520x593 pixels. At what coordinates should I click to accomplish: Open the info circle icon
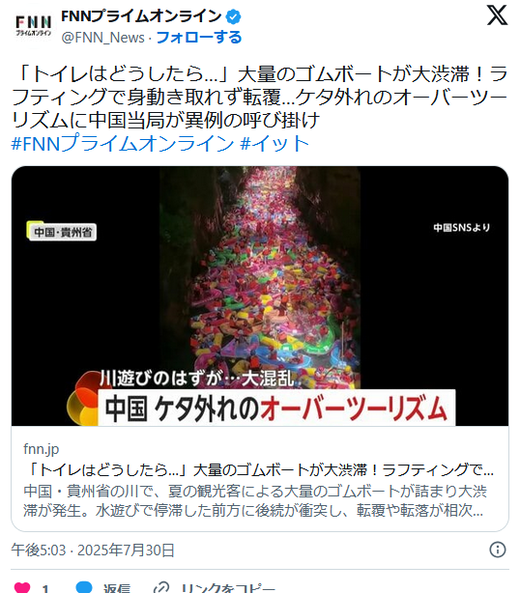[497, 549]
